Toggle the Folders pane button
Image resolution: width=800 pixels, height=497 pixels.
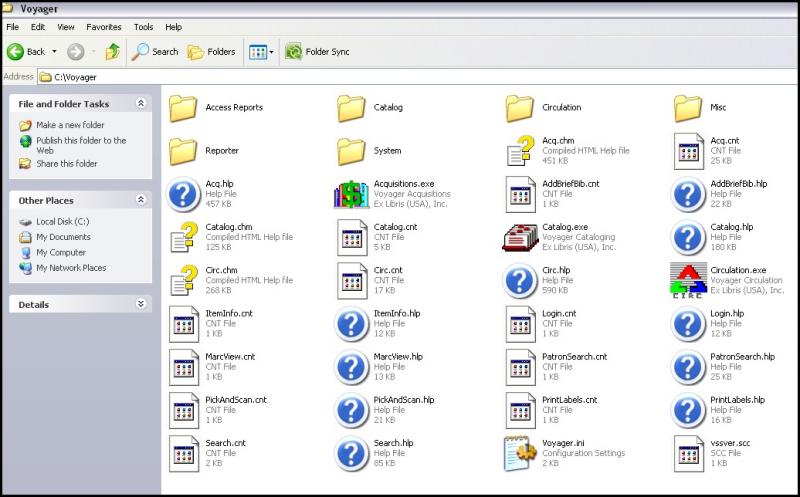(211, 52)
